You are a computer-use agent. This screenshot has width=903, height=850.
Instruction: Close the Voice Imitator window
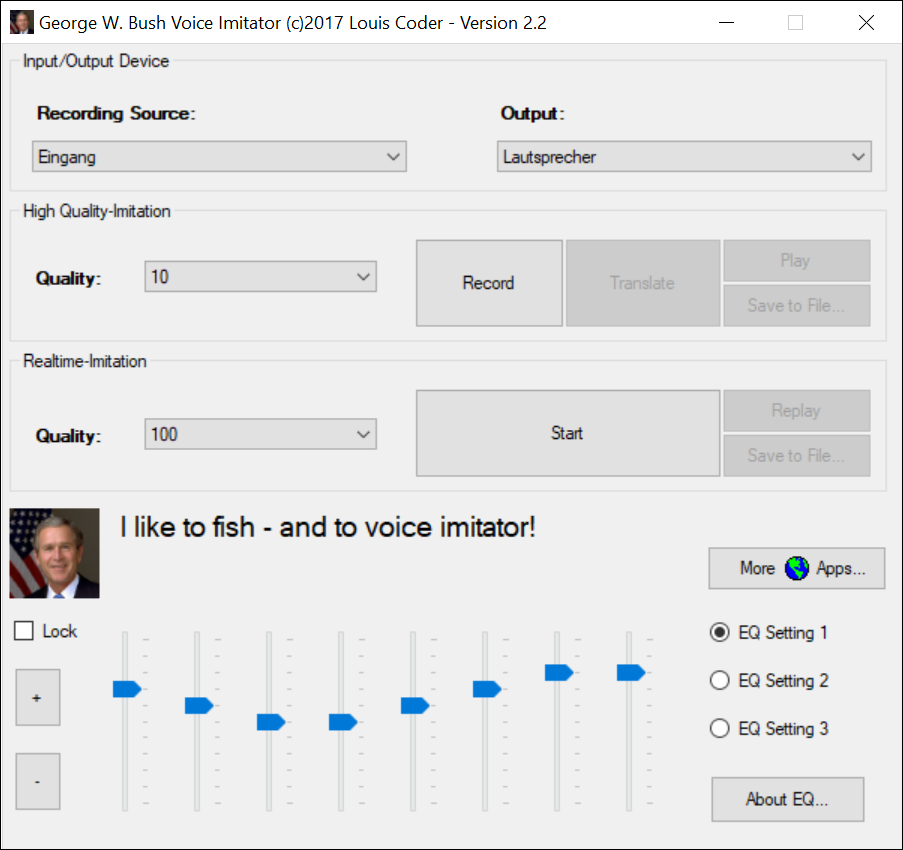pos(866,22)
